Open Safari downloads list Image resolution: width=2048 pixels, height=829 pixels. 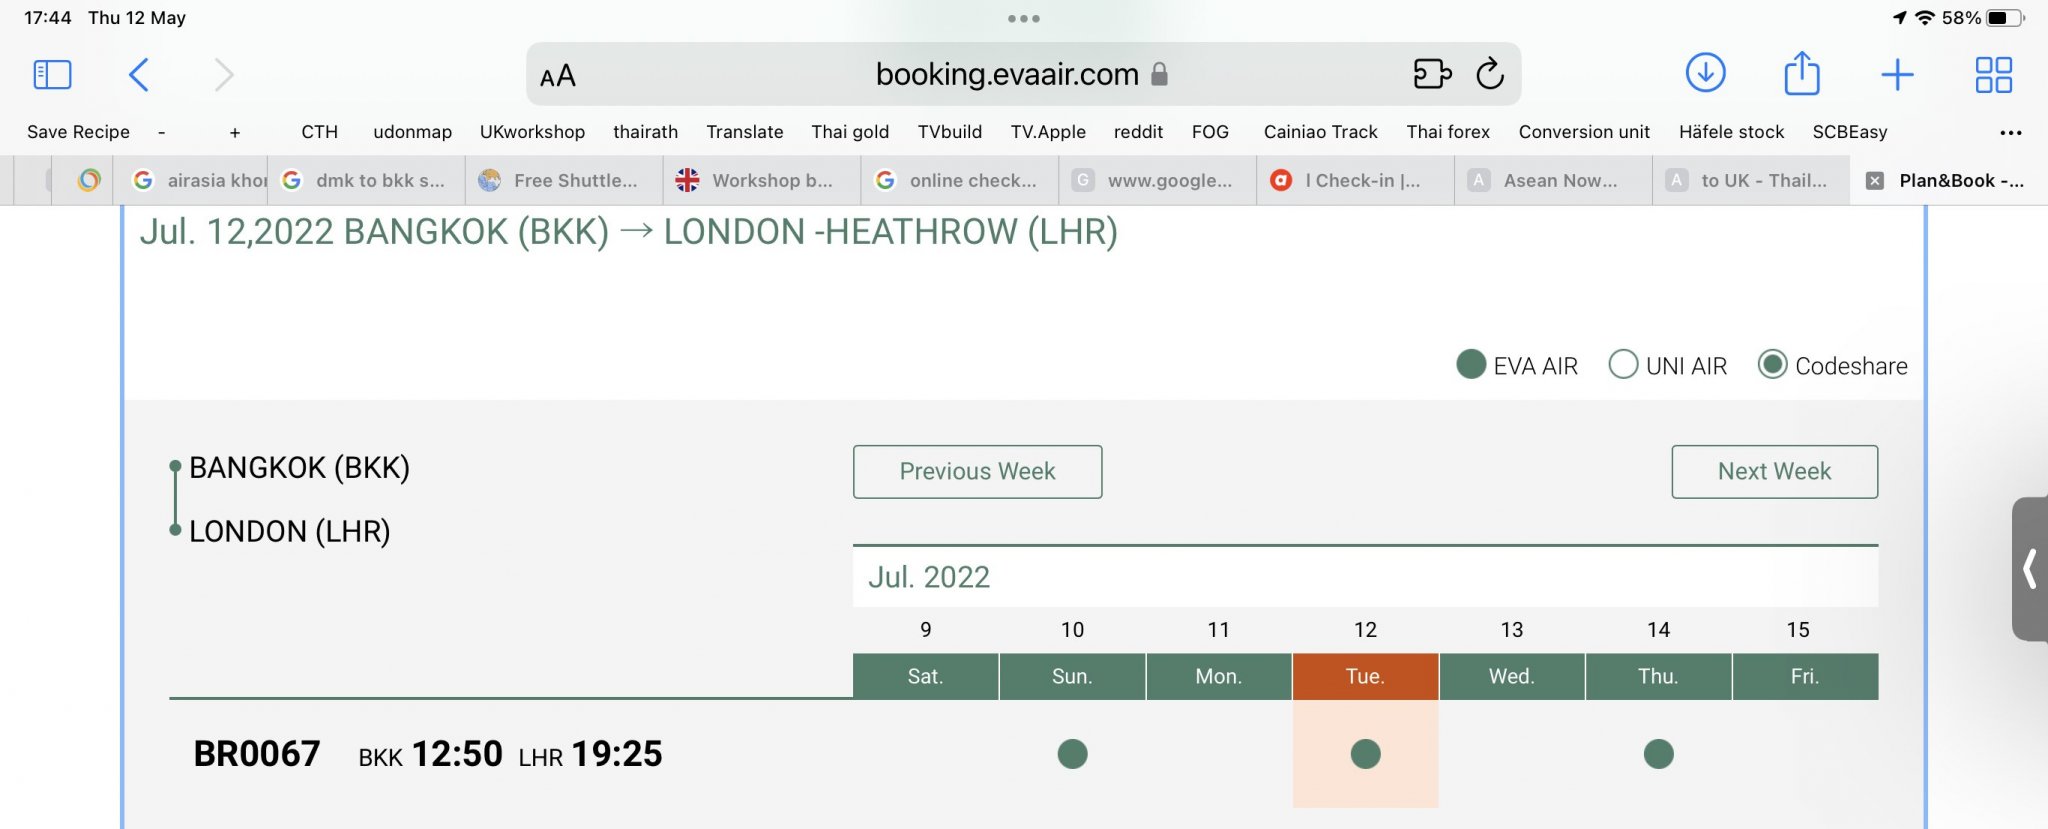(1706, 73)
